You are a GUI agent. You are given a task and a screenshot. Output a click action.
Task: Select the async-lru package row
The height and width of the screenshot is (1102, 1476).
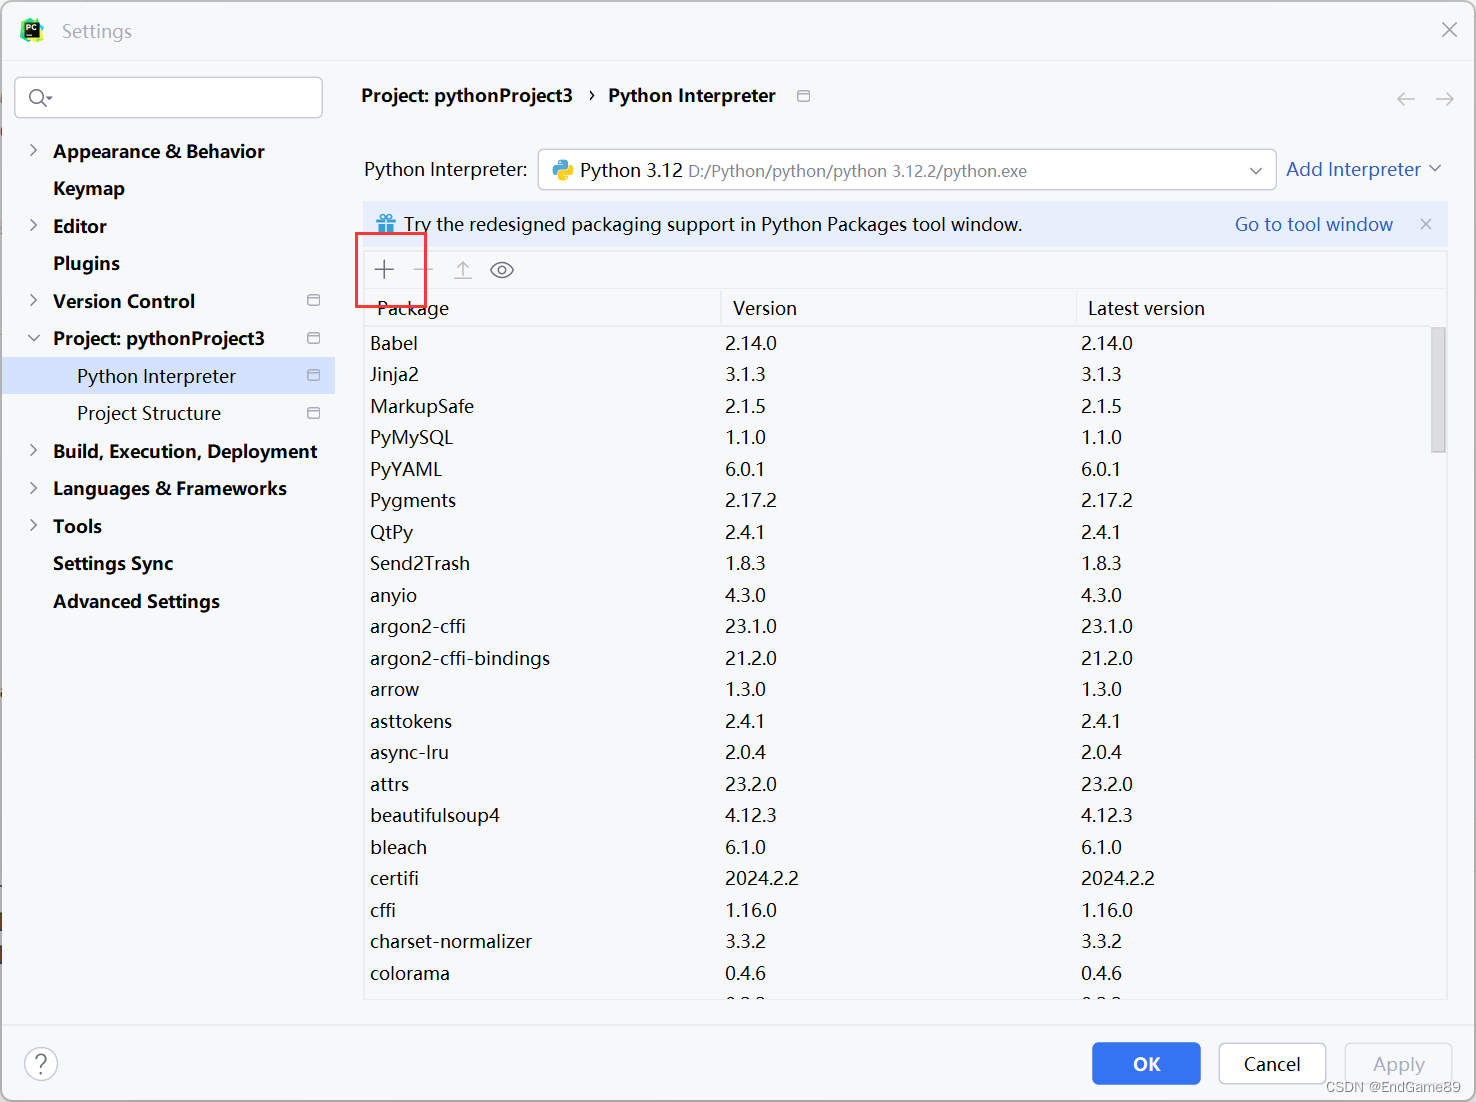tap(897, 752)
